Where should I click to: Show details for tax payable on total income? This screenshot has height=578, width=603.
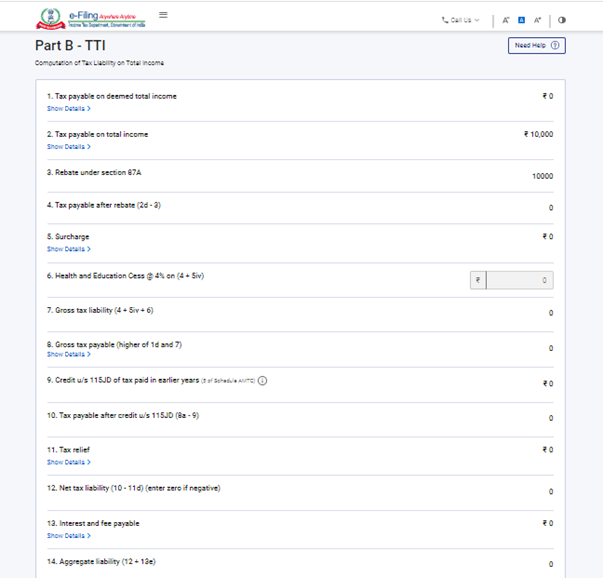tap(69, 146)
